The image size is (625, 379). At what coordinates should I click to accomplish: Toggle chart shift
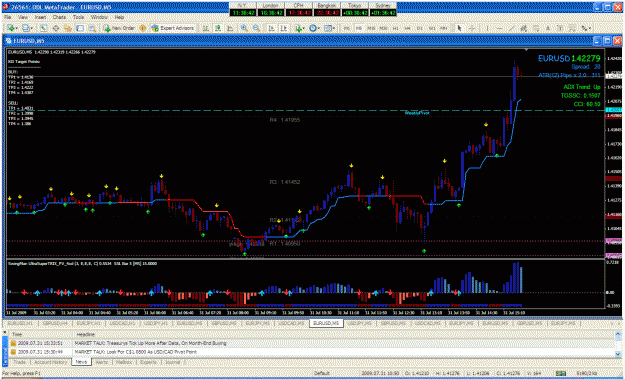click(283, 28)
